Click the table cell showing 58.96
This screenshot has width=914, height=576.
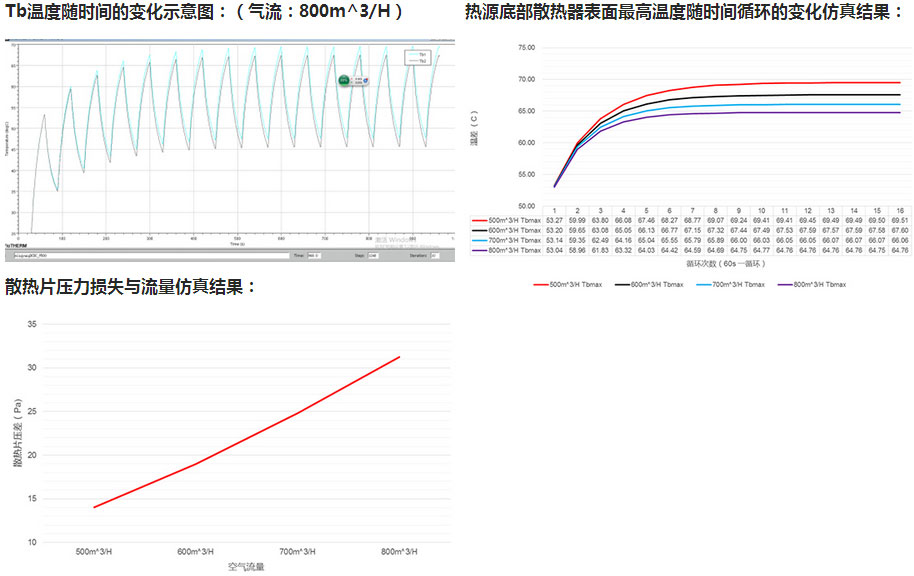(577, 250)
